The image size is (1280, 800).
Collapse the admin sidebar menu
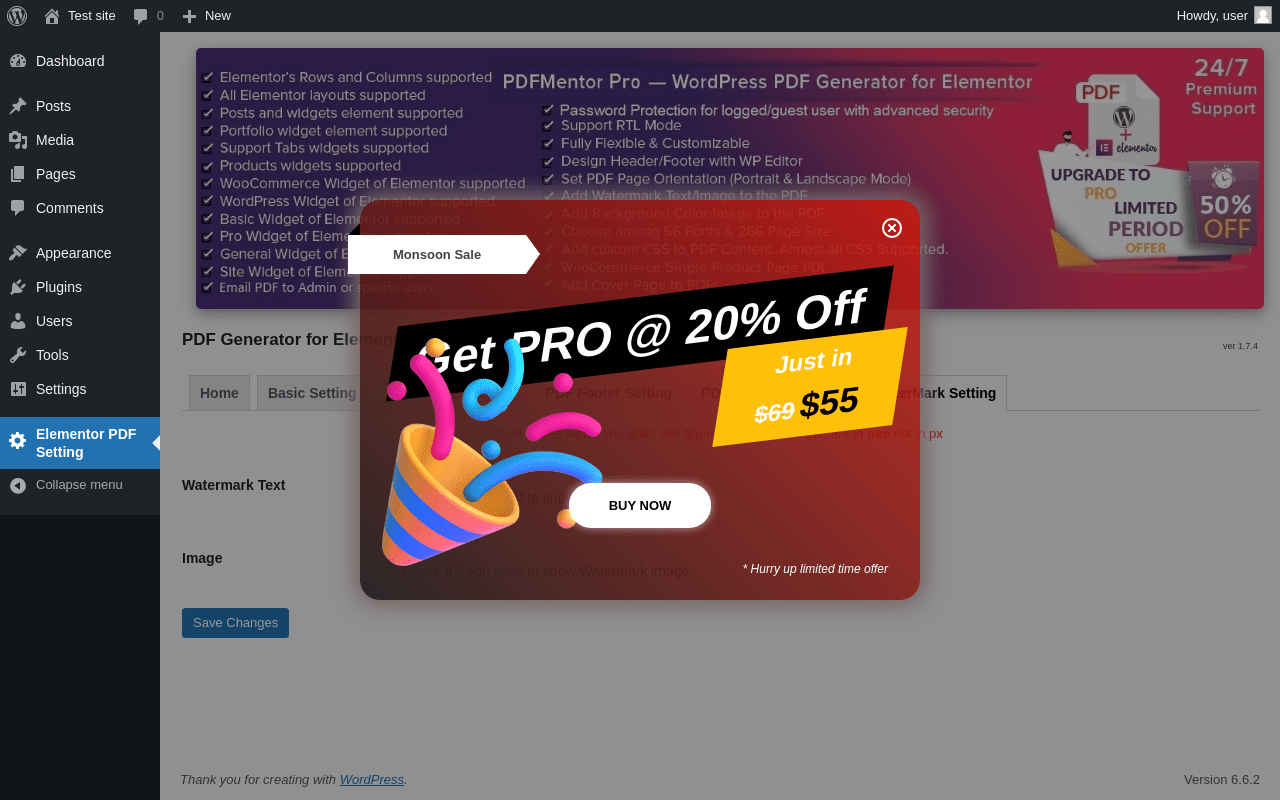pyautogui.click(x=80, y=485)
